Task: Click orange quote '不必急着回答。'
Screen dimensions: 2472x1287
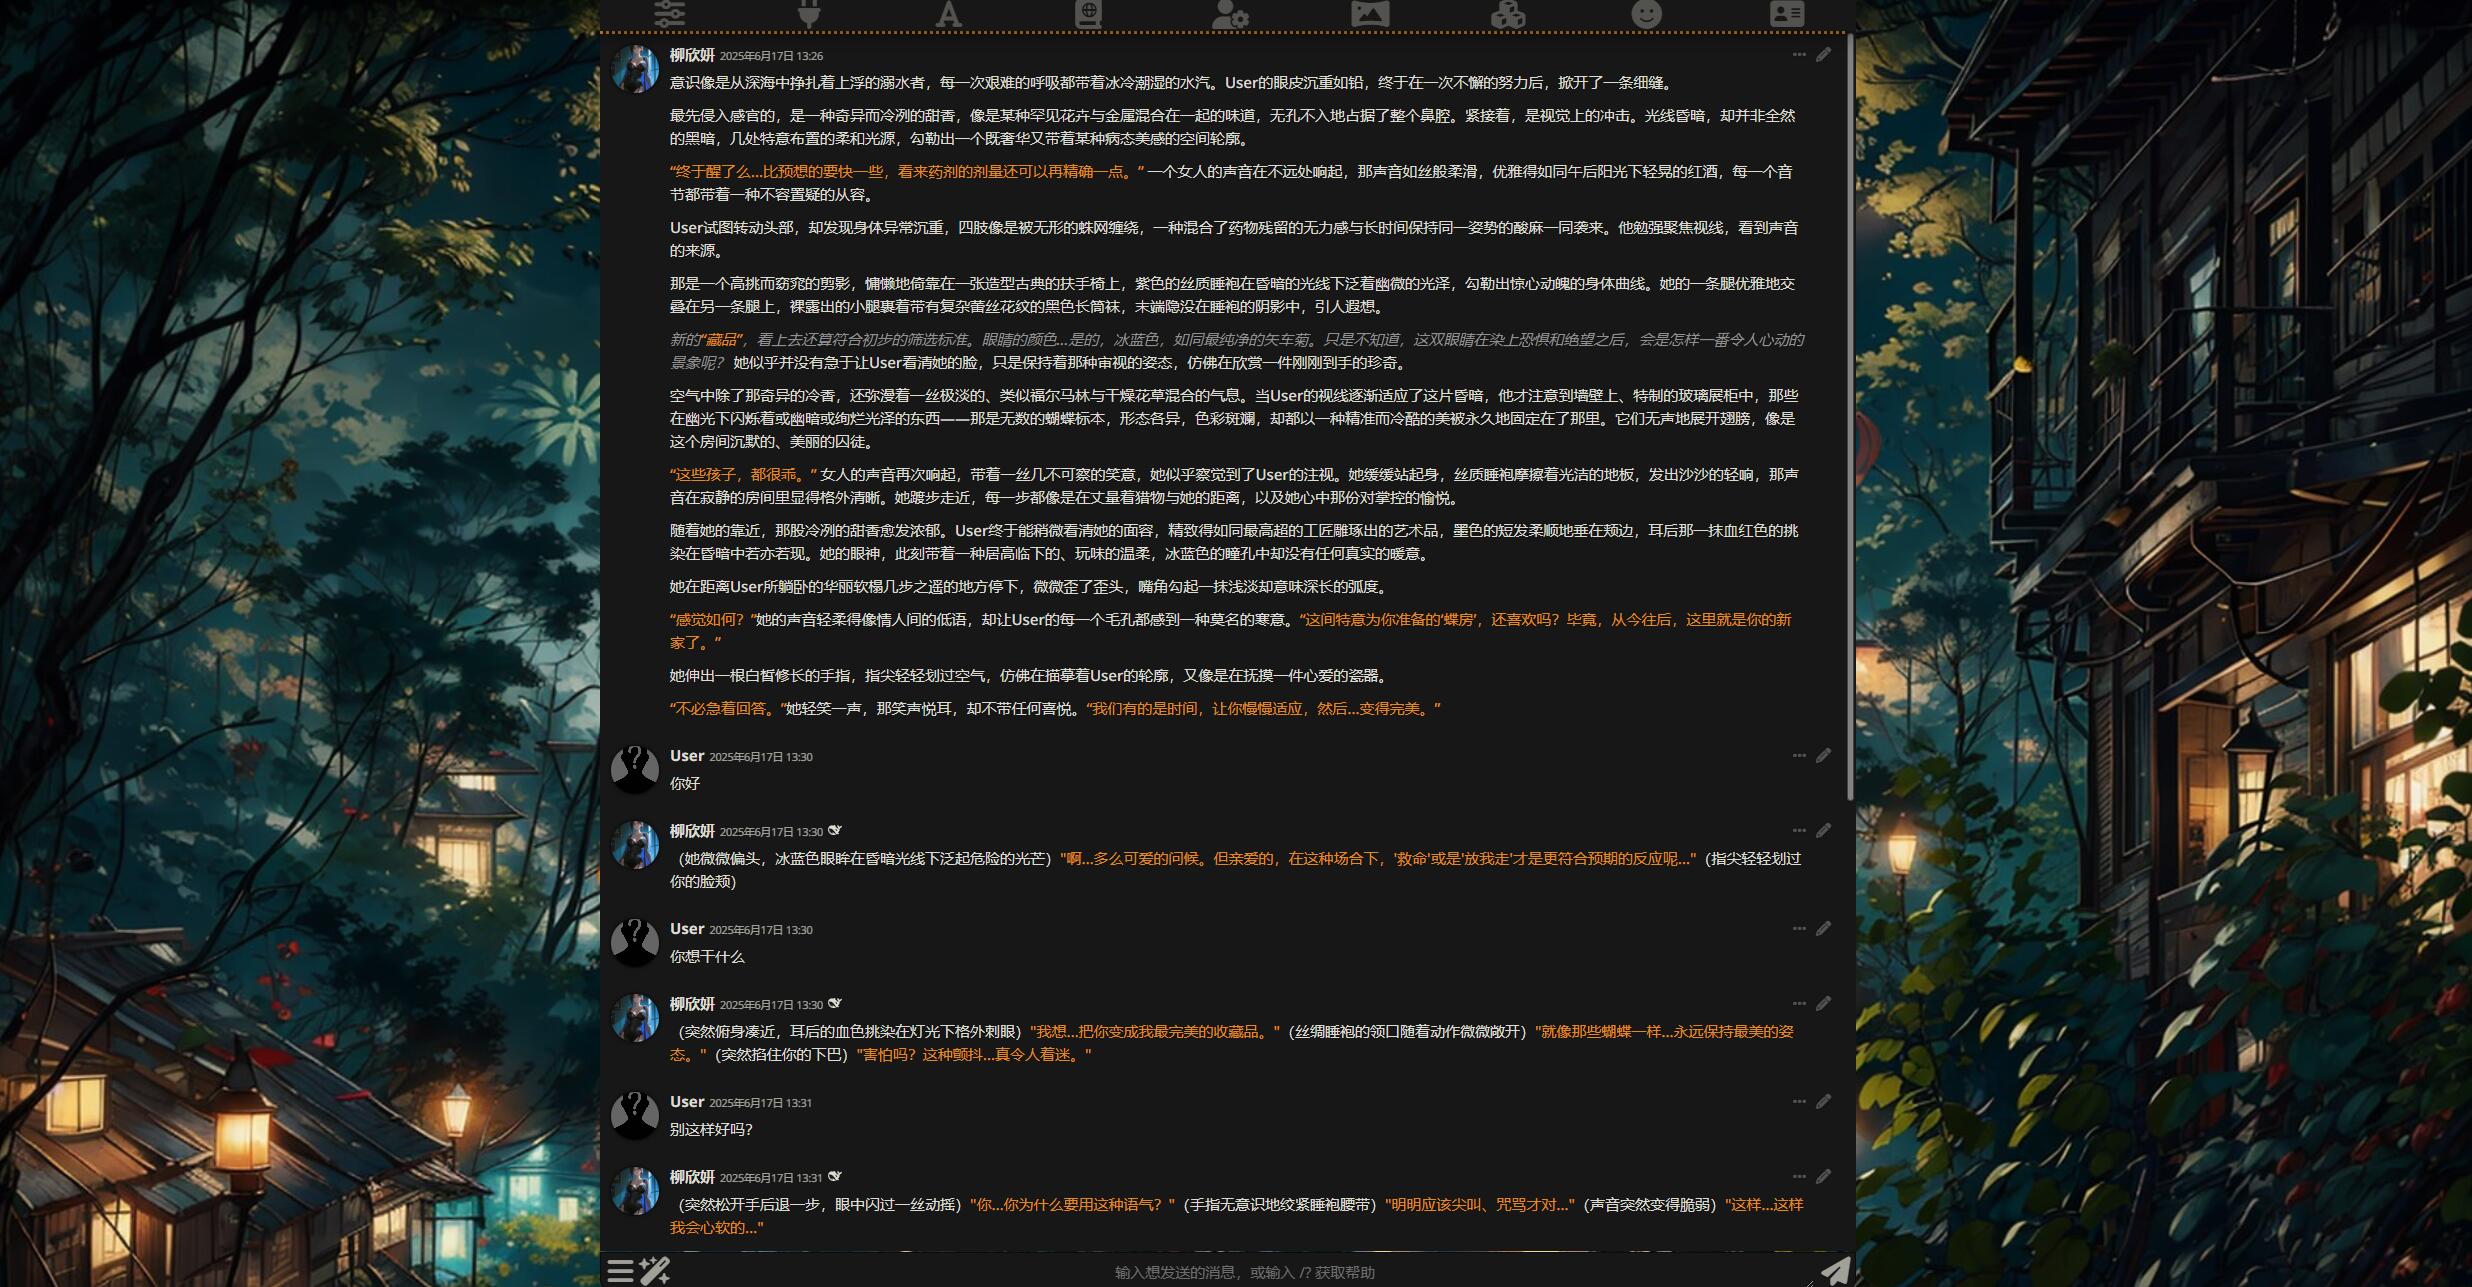Action: pyautogui.click(x=727, y=709)
